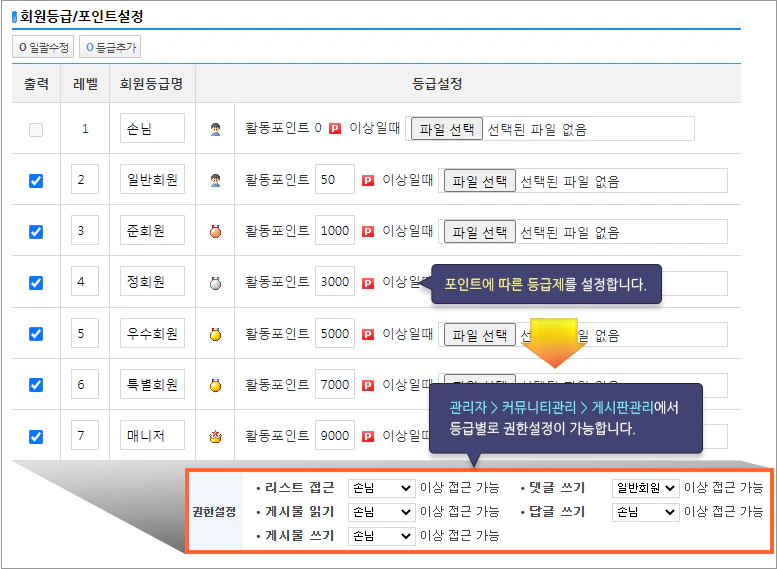
Task: Uncheck the 특별회원 output checkbox
Action: (36, 385)
